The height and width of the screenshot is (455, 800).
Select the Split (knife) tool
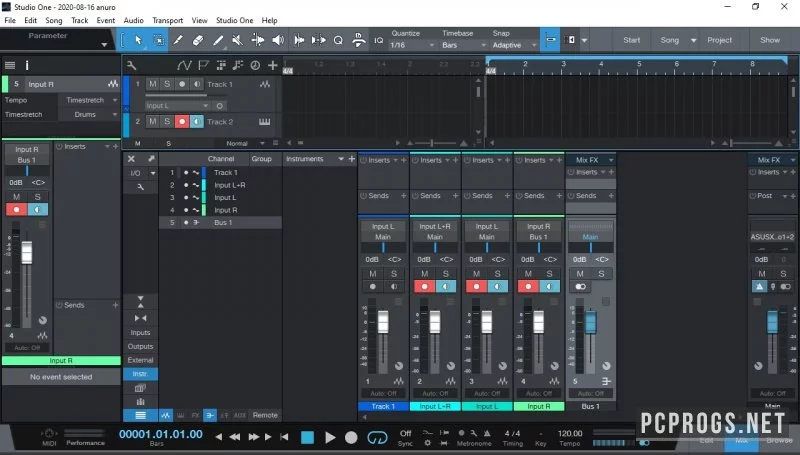point(178,40)
